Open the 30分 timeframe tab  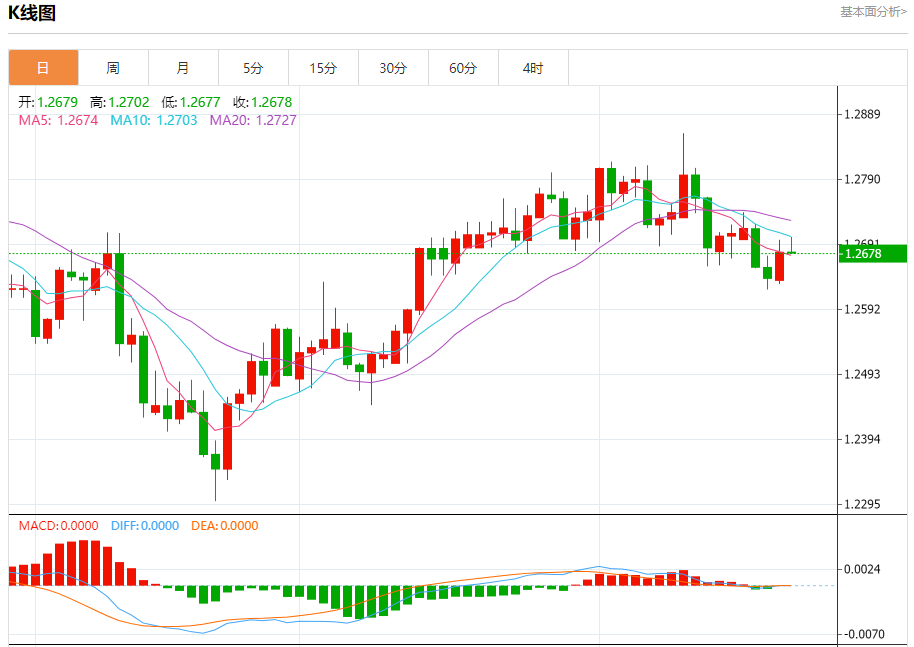393,68
